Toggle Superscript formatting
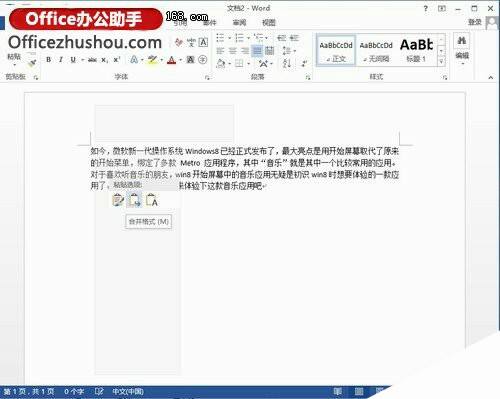Screen dimensions: 500x399 click(x=117, y=60)
